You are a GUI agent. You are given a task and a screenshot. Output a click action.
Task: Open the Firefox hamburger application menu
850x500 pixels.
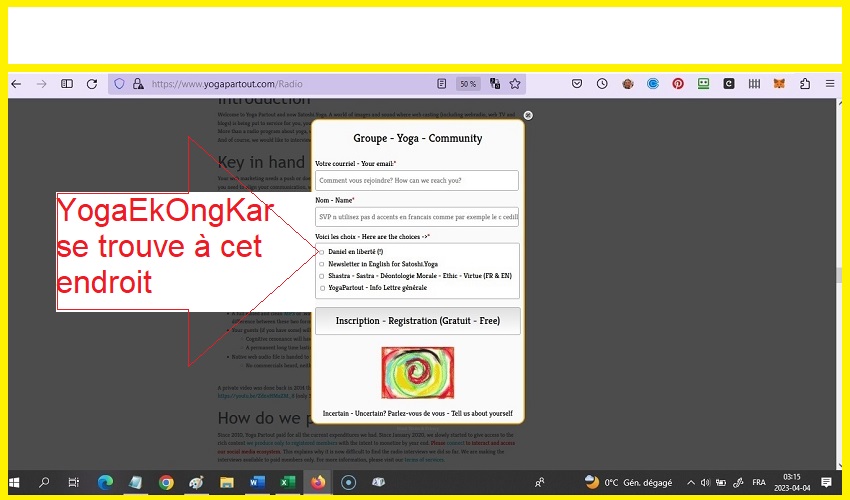pyautogui.click(x=829, y=84)
